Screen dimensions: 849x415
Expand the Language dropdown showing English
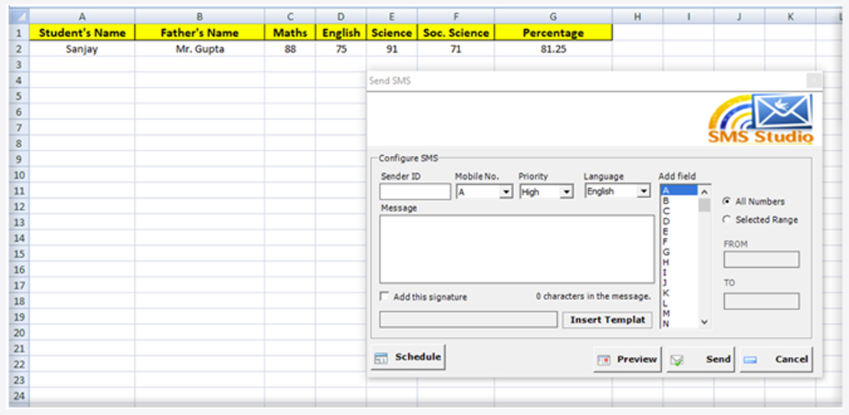pyautogui.click(x=643, y=191)
